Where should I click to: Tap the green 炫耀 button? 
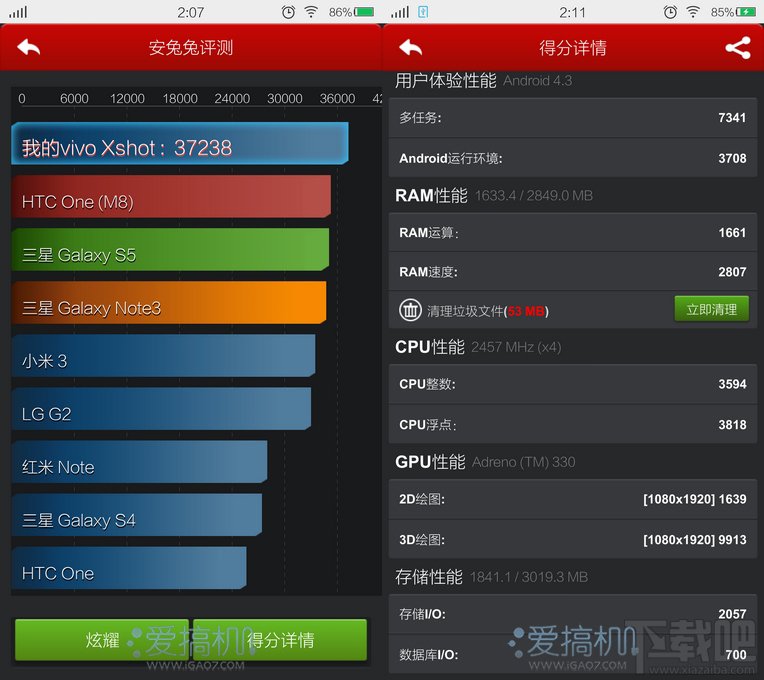pos(102,640)
